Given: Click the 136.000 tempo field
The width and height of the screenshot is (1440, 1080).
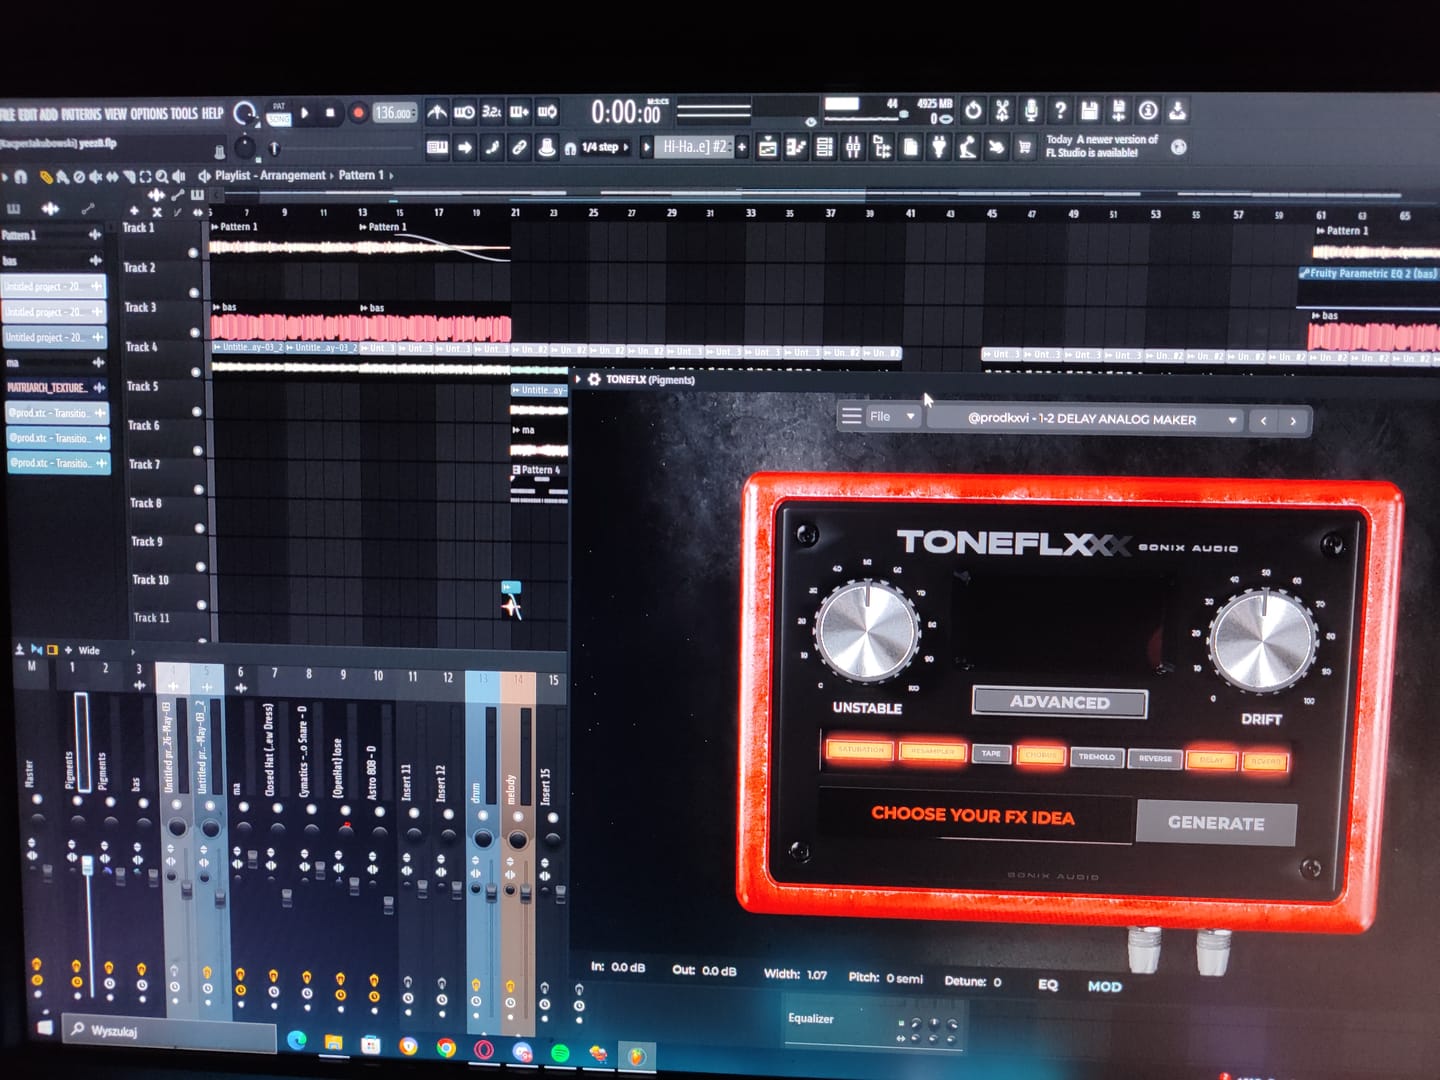Looking at the screenshot, I should [394, 113].
